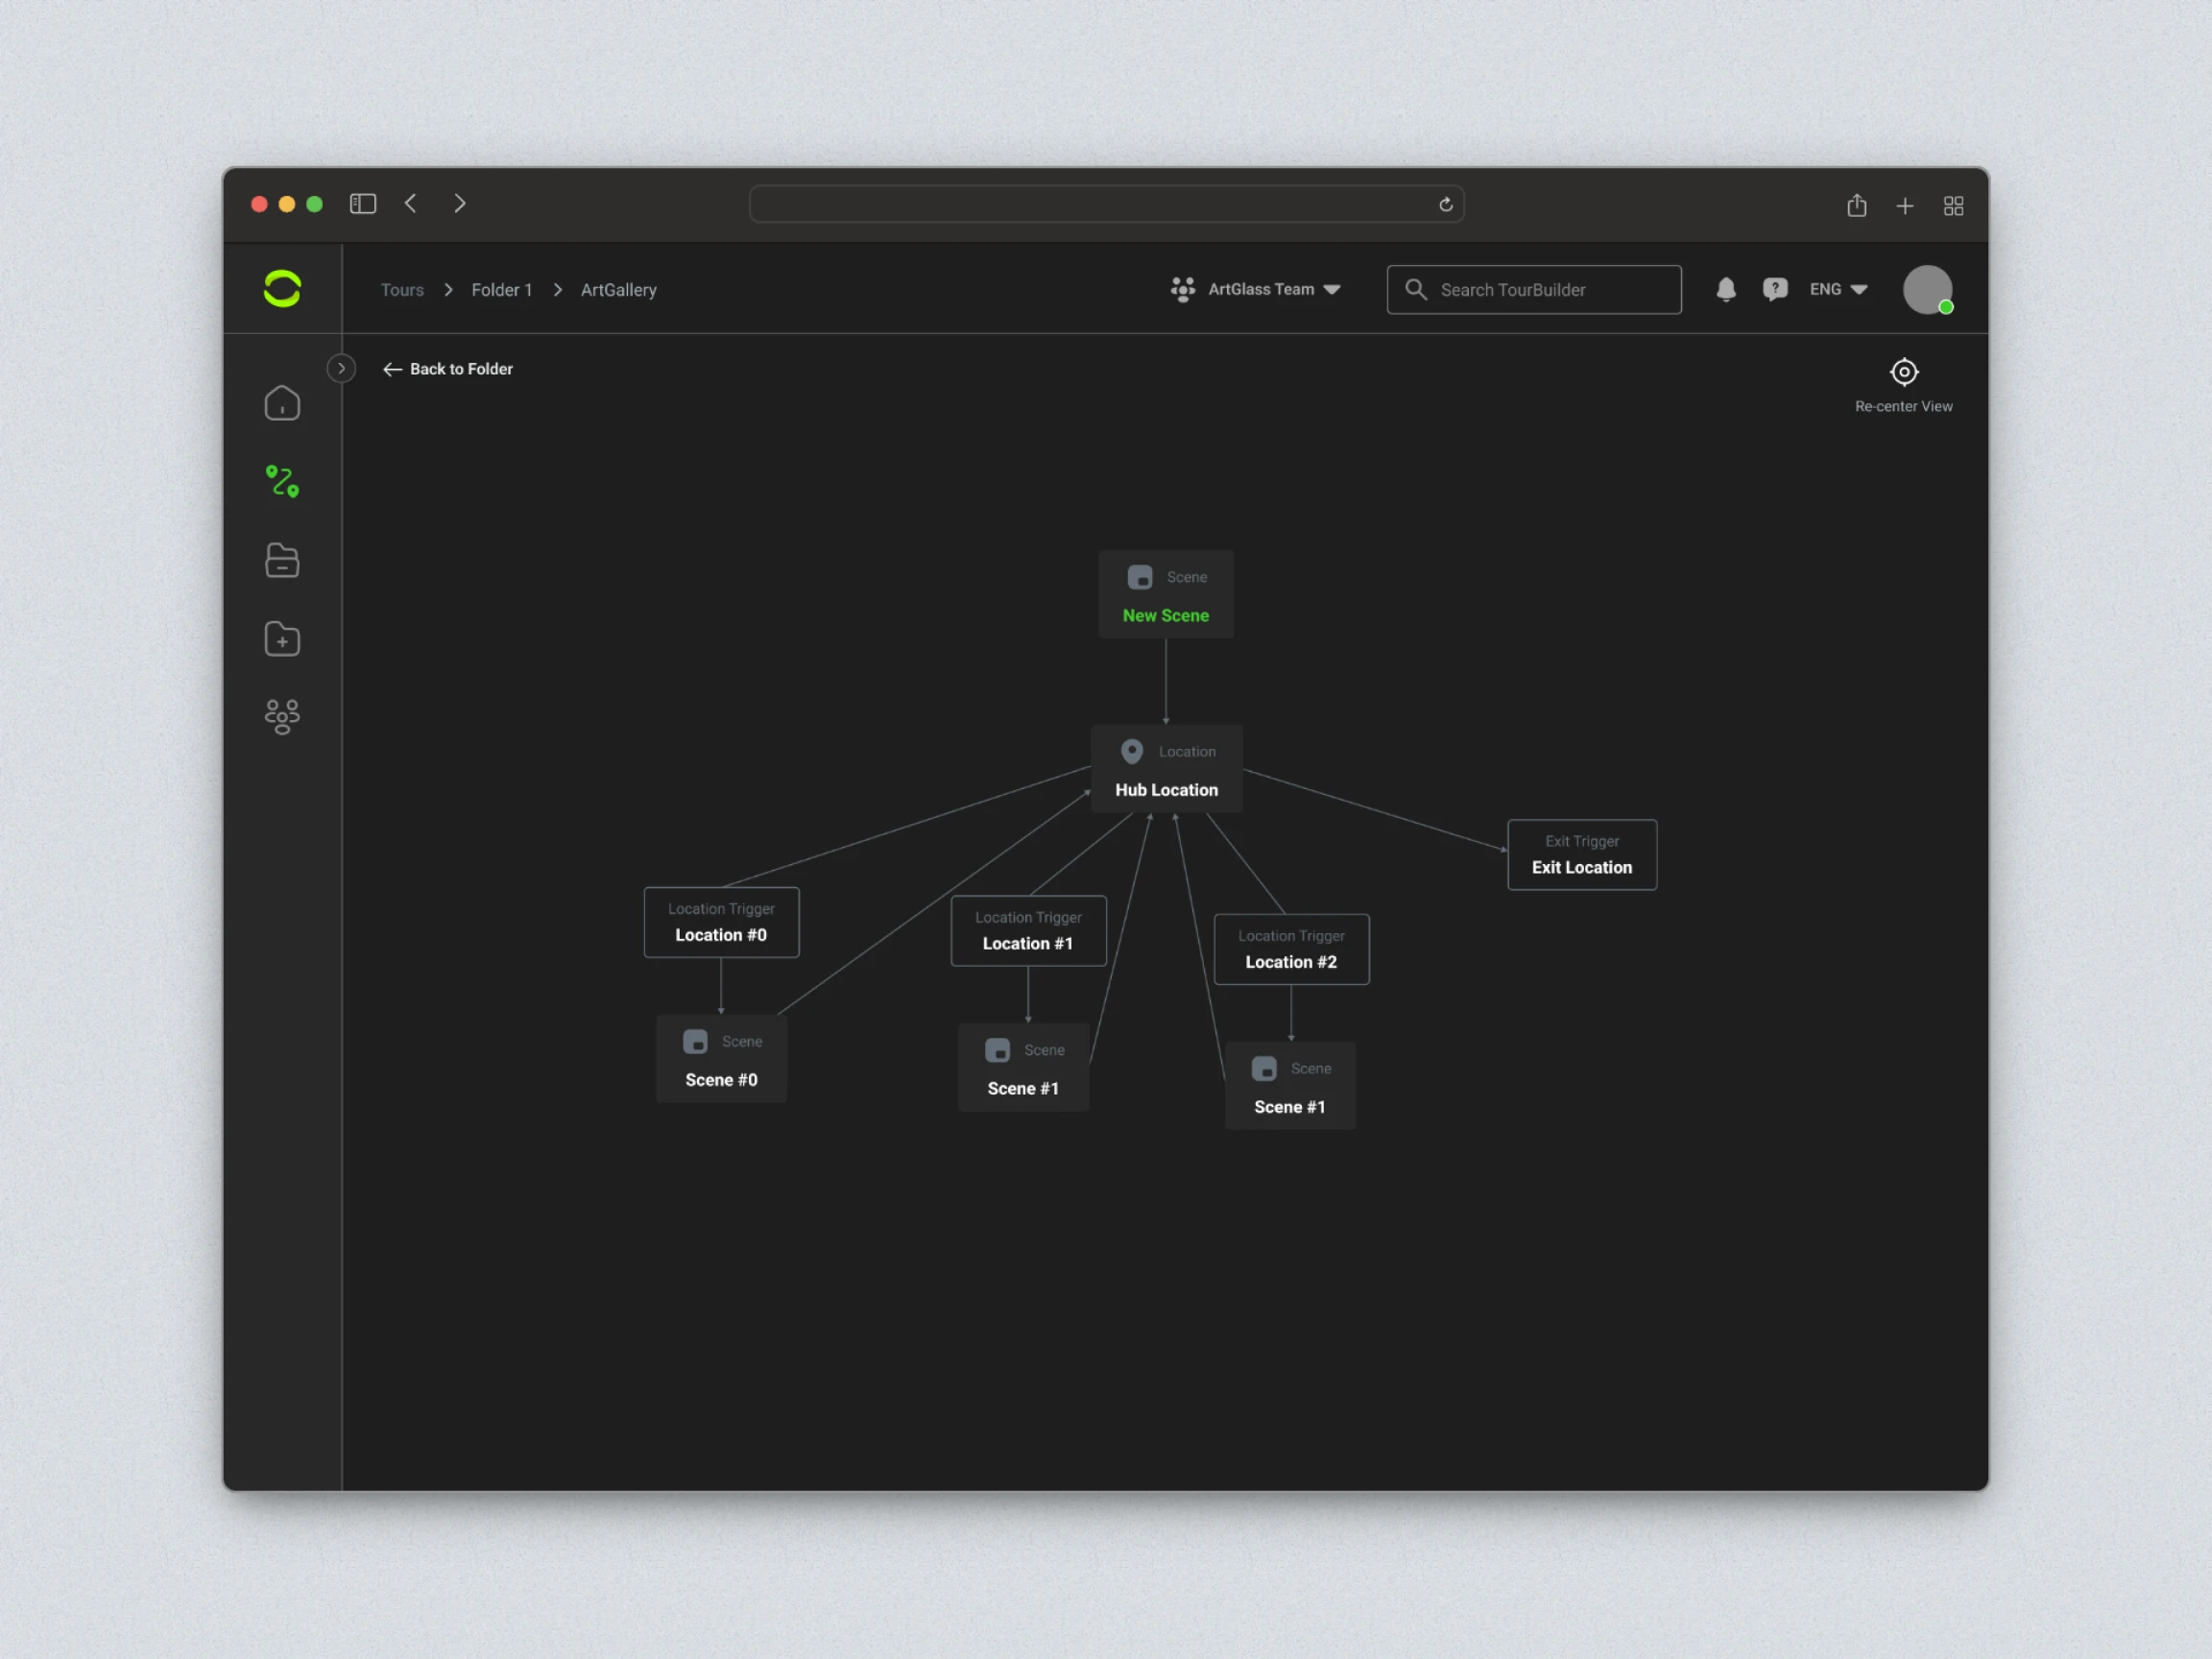2212x1659 pixels.
Task: Select the Tours route icon in sidebar
Action: click(x=282, y=481)
